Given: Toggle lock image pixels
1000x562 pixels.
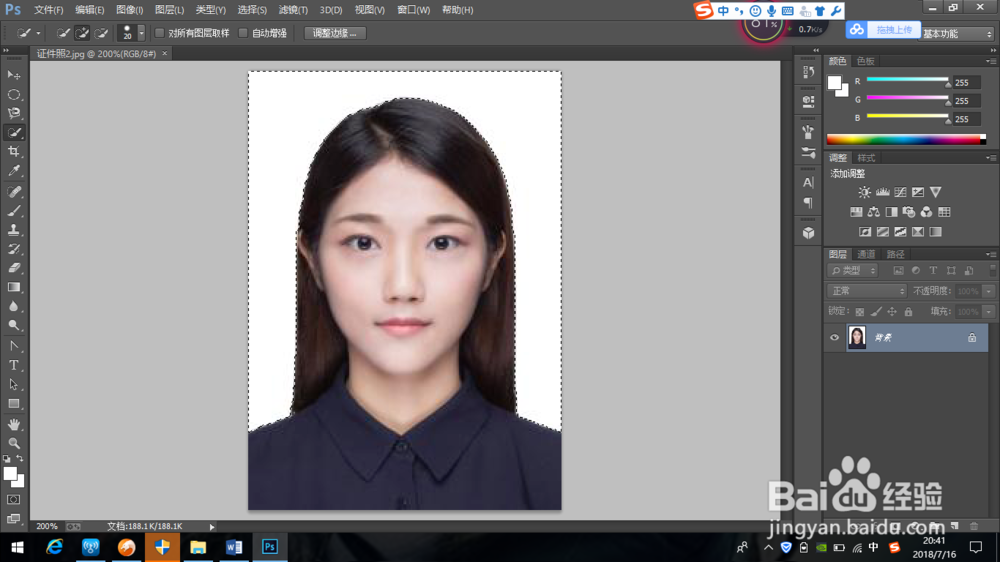Looking at the screenshot, I should (876, 311).
